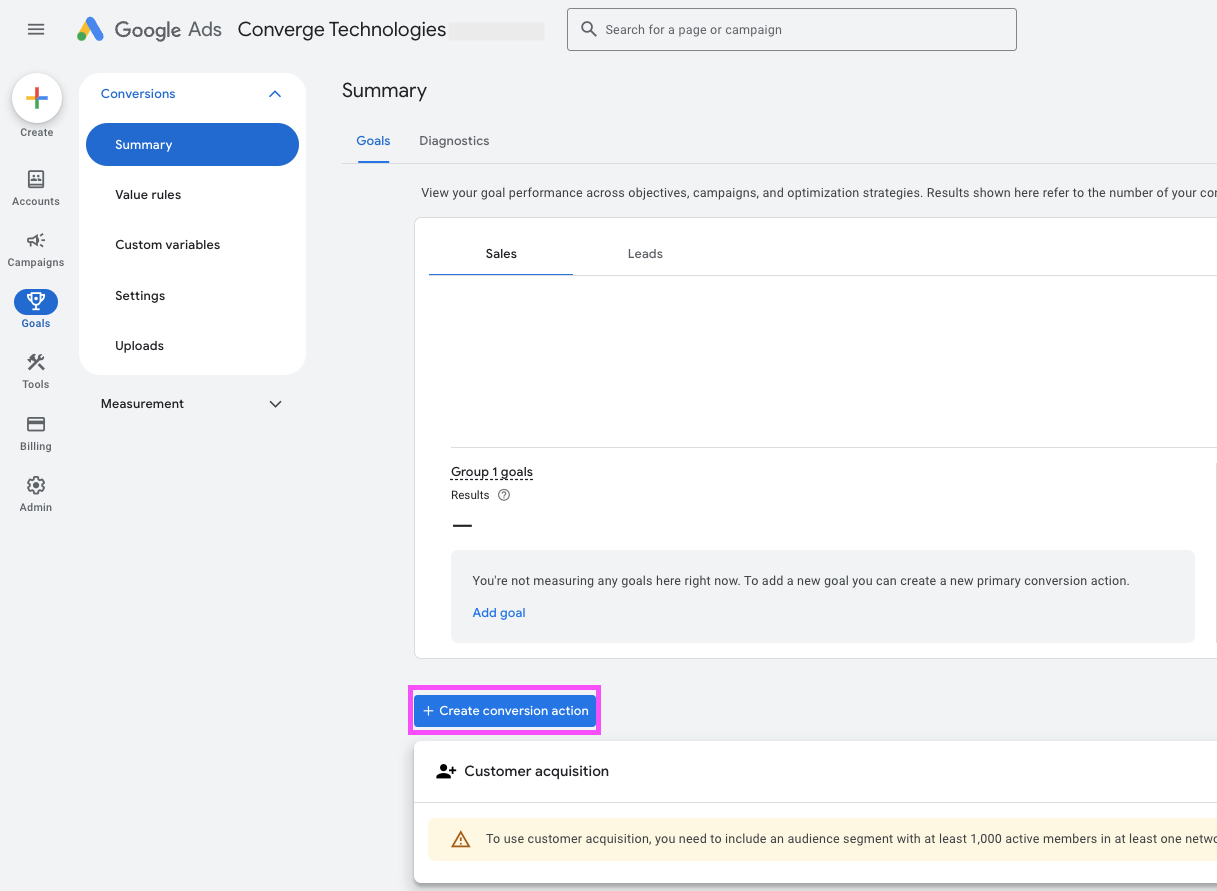This screenshot has width=1217, height=891.
Task: Collapse the Conversions section
Action: (x=275, y=94)
